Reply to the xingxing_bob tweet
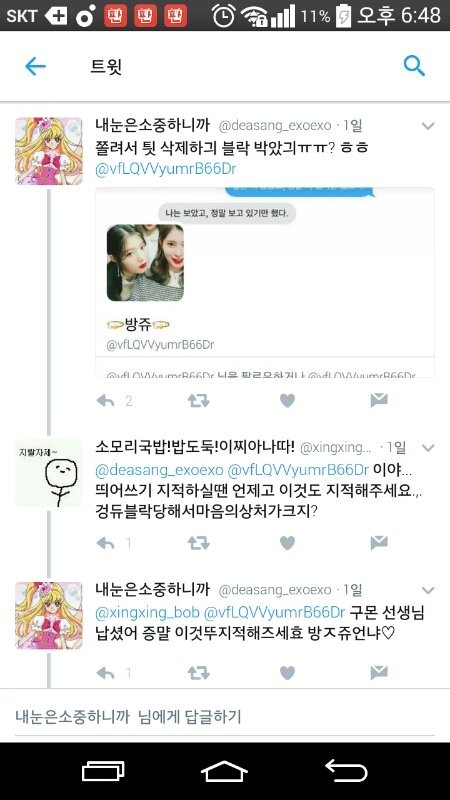Viewport: 450px width, 800px height. 105,544
